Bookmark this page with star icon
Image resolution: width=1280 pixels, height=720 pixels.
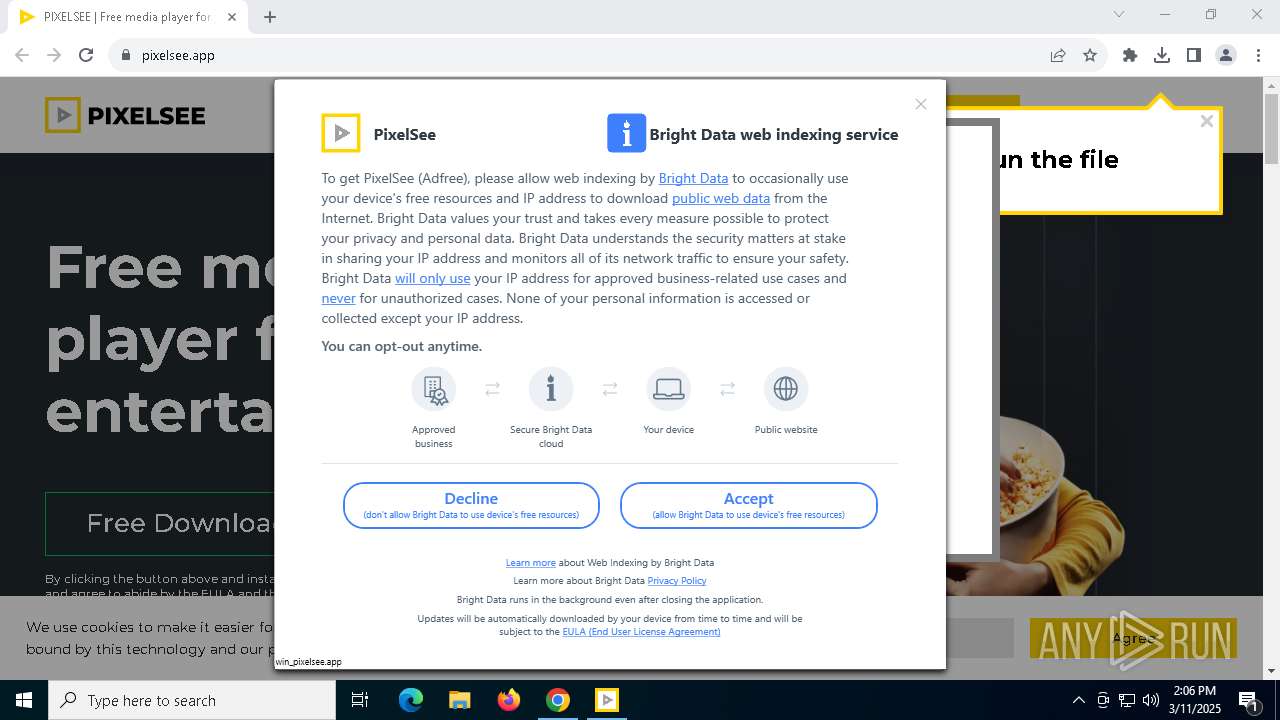click(x=1090, y=55)
